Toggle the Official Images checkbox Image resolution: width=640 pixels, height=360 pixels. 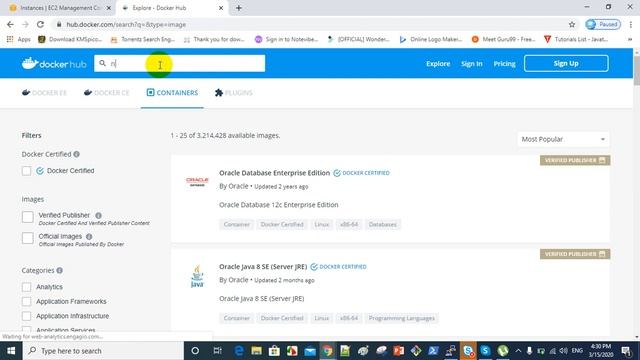pos(28,238)
